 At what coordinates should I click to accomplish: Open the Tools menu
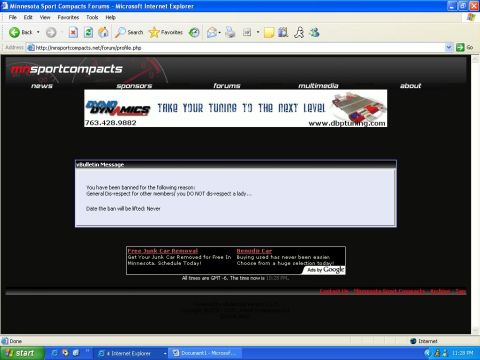pos(92,17)
